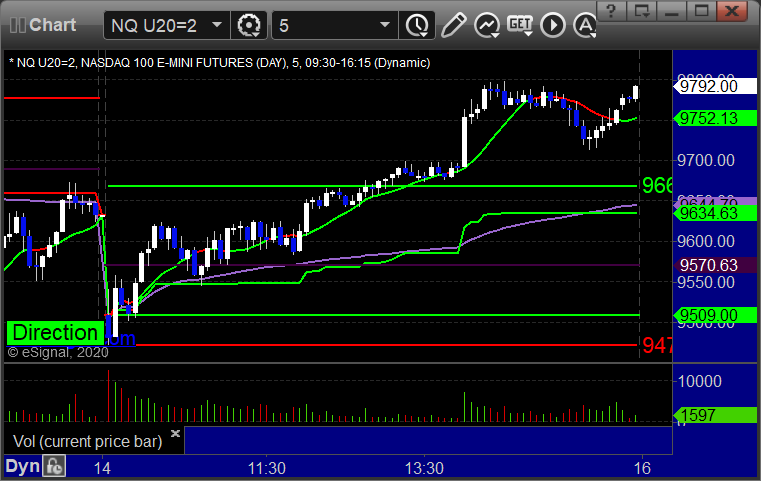This screenshot has height=481, width=761.
Task: Click the green Direction label
Action: coord(55,333)
